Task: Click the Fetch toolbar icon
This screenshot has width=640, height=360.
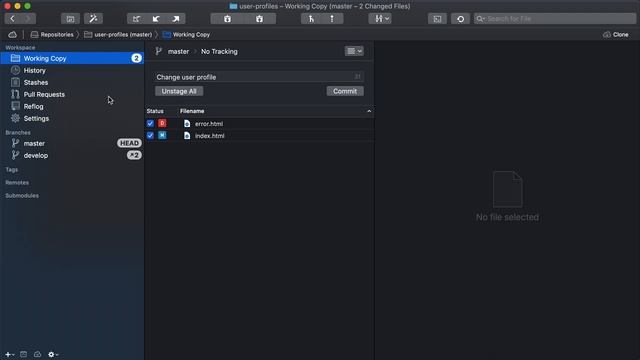Action: coord(136,19)
